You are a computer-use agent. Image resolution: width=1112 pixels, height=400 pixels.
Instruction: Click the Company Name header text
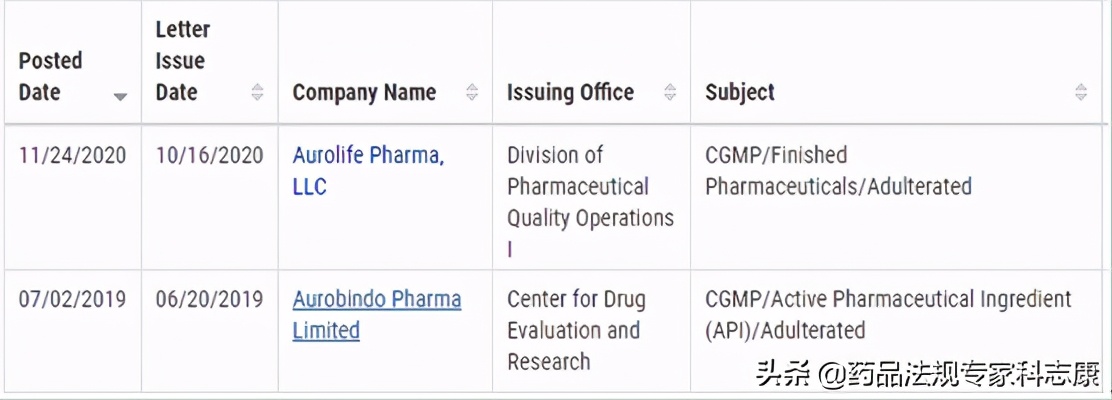(x=364, y=93)
